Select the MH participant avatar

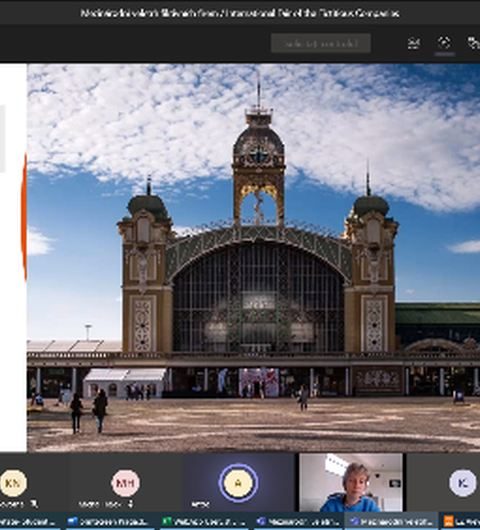point(125,483)
